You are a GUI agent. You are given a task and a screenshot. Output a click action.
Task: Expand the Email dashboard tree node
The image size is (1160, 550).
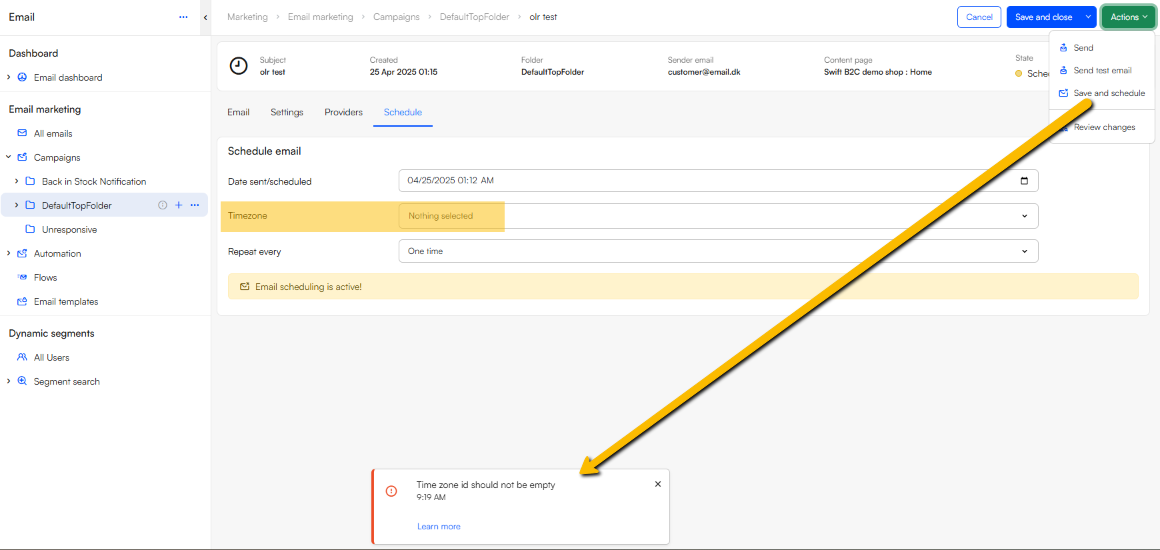[x=9, y=77]
